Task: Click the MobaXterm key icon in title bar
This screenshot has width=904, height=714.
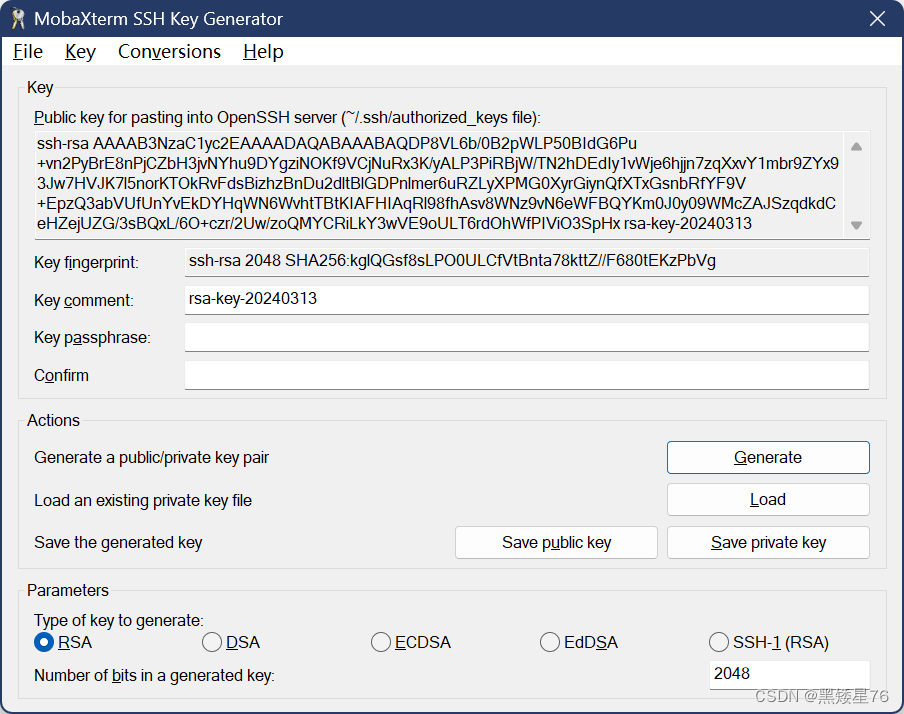Action: coord(18,19)
